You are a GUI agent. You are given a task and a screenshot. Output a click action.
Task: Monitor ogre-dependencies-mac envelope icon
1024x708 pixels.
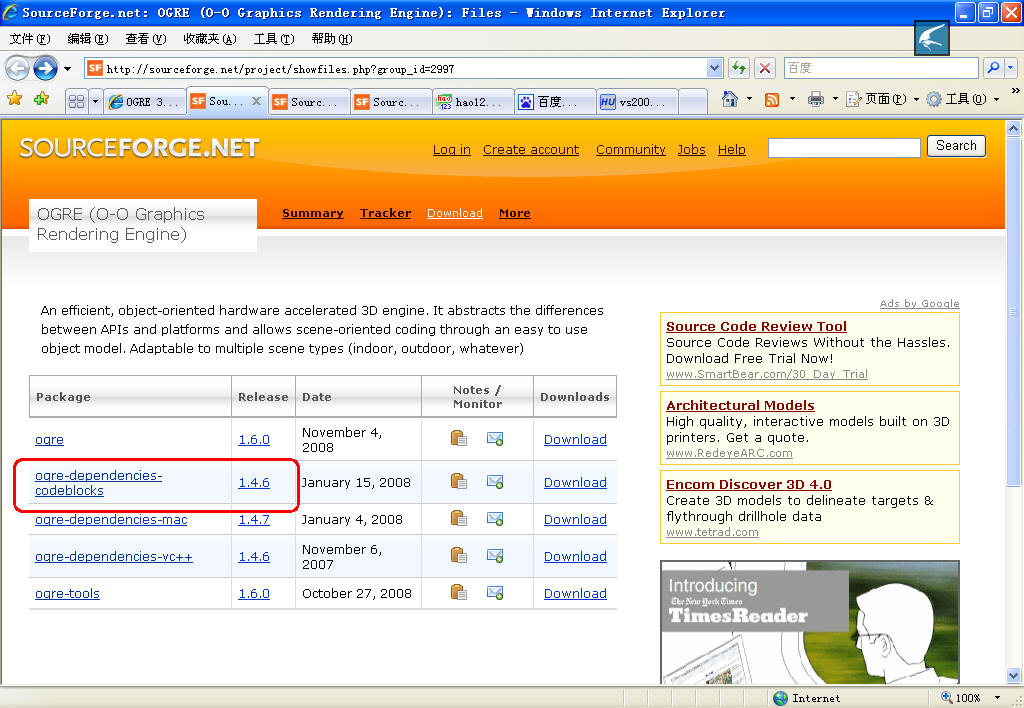(x=495, y=519)
